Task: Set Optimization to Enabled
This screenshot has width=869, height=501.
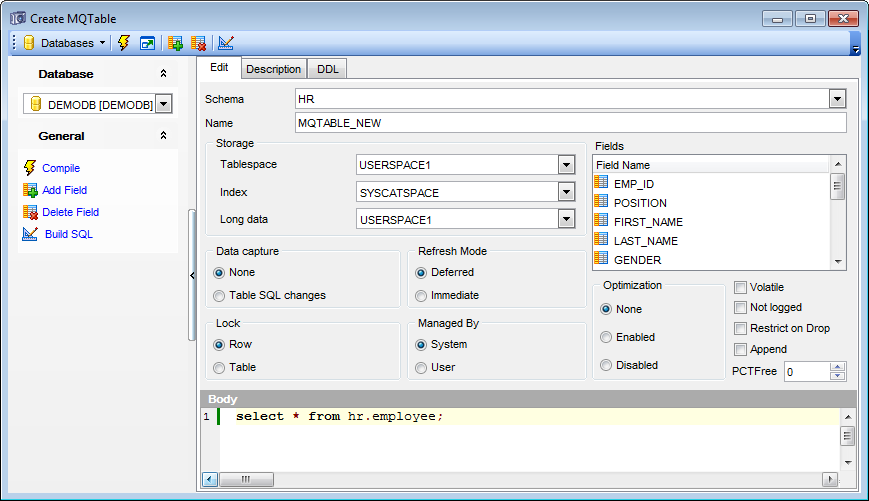Action: click(606, 337)
